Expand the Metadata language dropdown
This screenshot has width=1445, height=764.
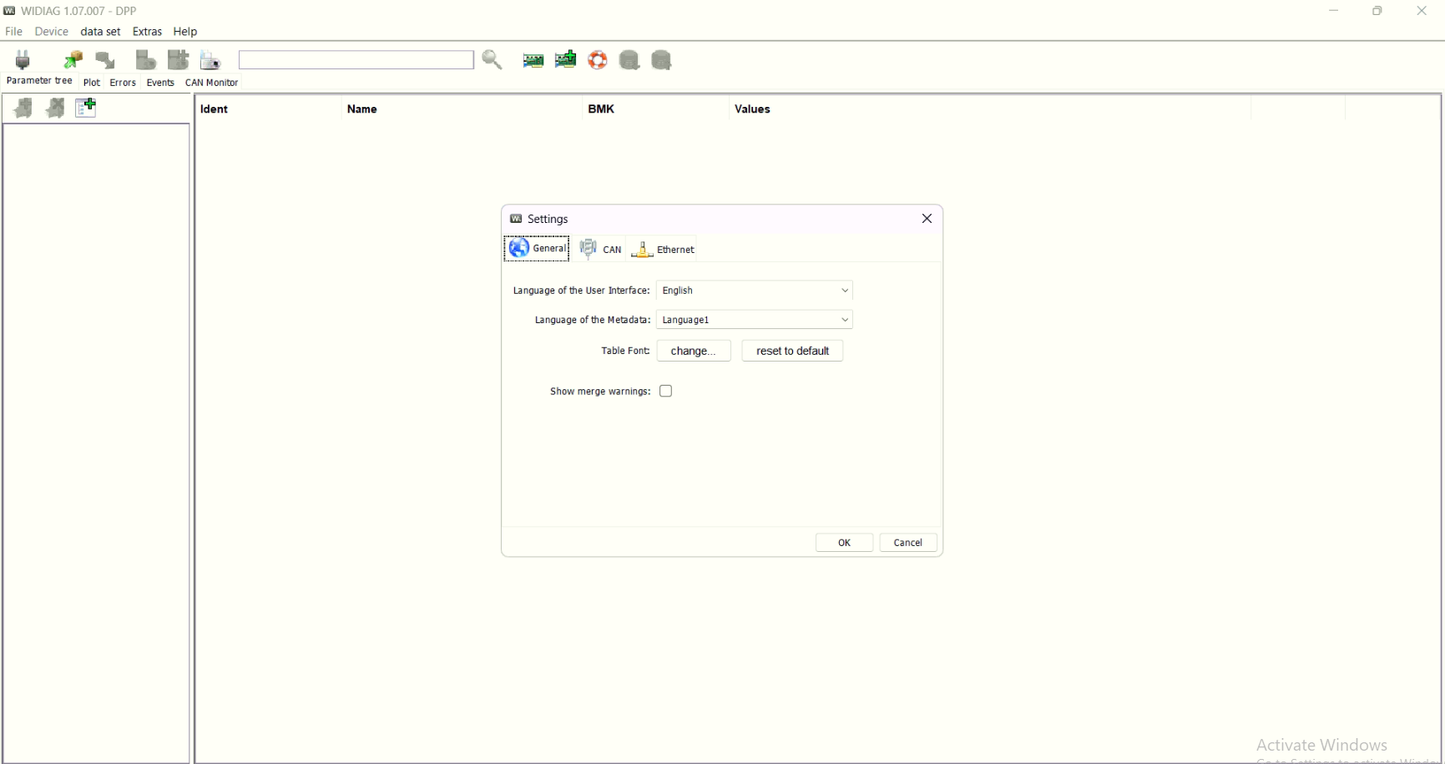point(754,320)
